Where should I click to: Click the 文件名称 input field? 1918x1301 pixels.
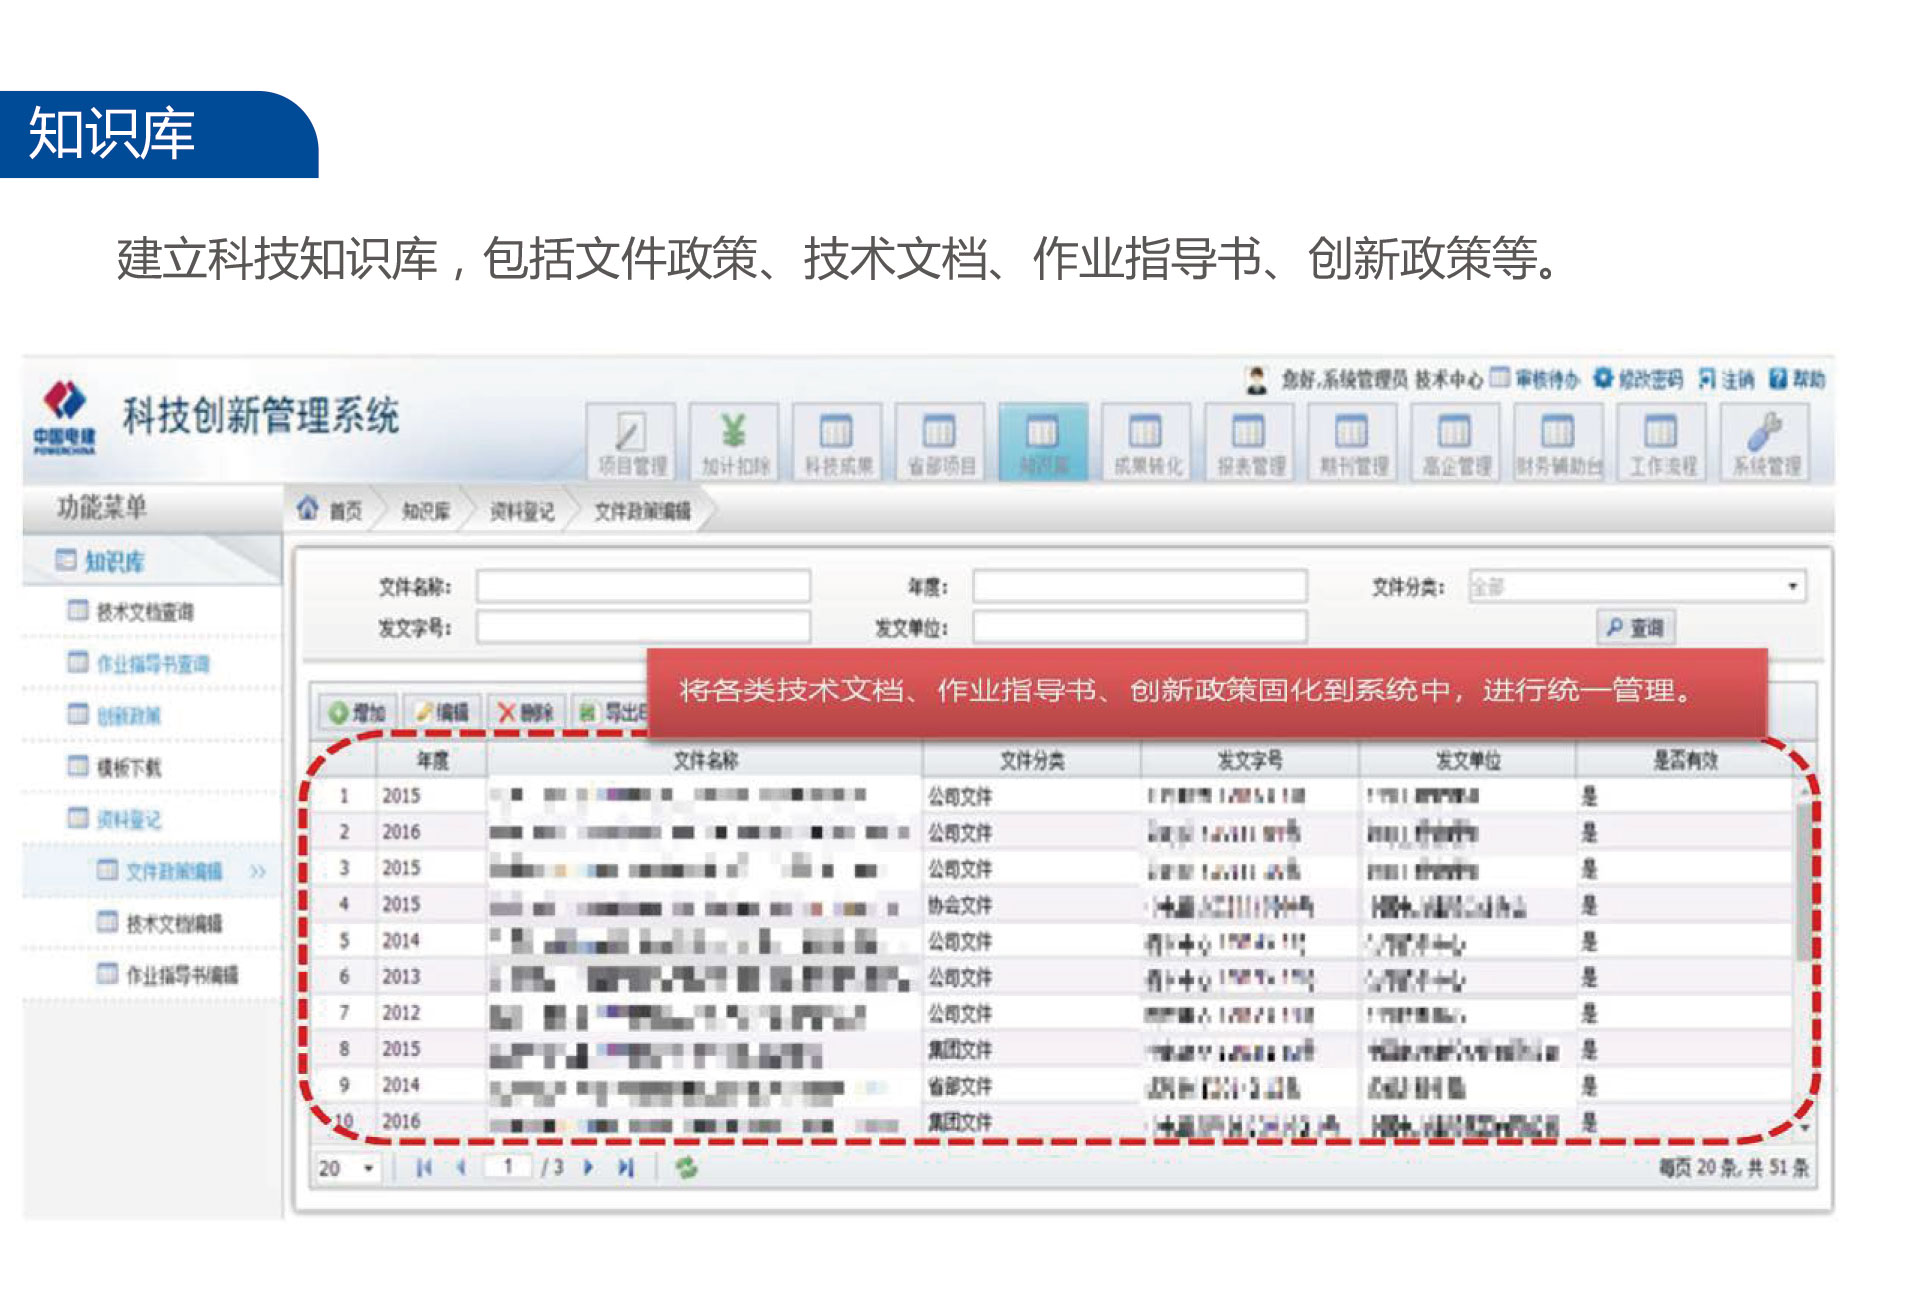[643, 586]
